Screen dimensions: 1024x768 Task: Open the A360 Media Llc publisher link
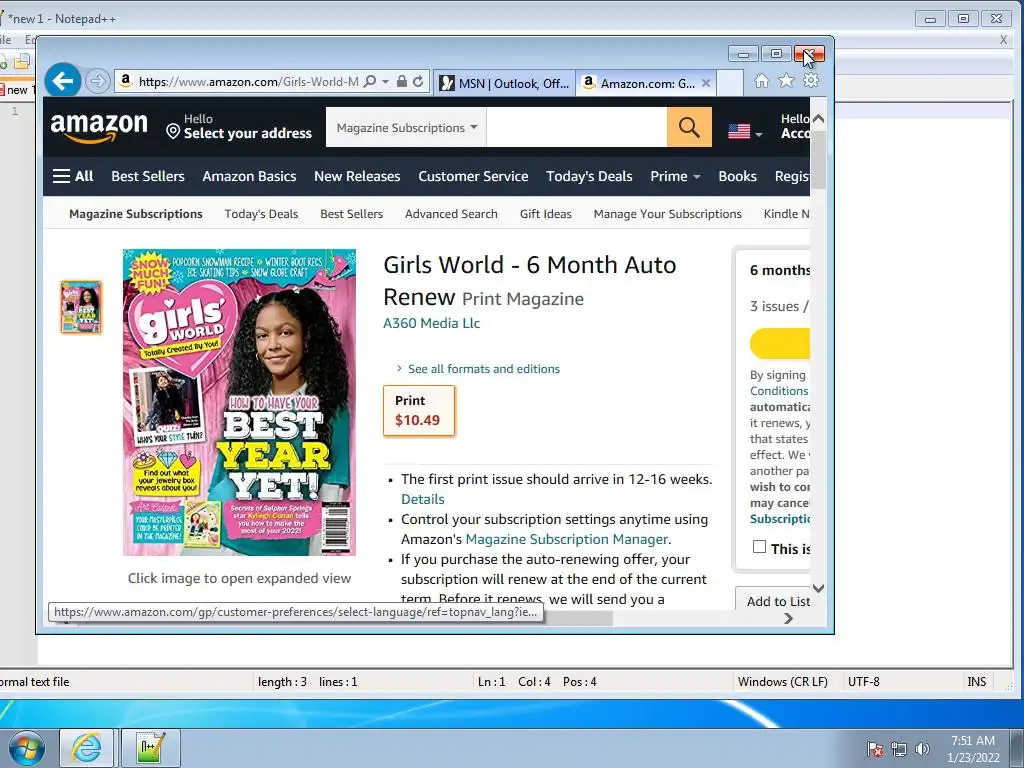[431, 323]
